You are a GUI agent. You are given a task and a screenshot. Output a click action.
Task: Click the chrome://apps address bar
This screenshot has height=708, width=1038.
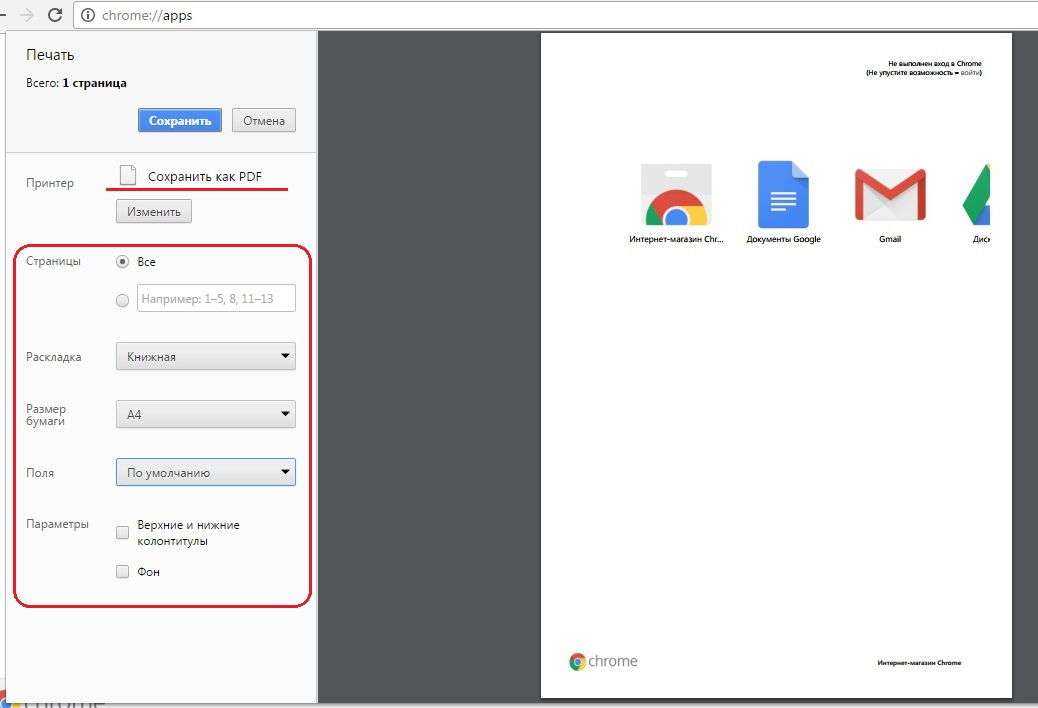click(x=556, y=15)
